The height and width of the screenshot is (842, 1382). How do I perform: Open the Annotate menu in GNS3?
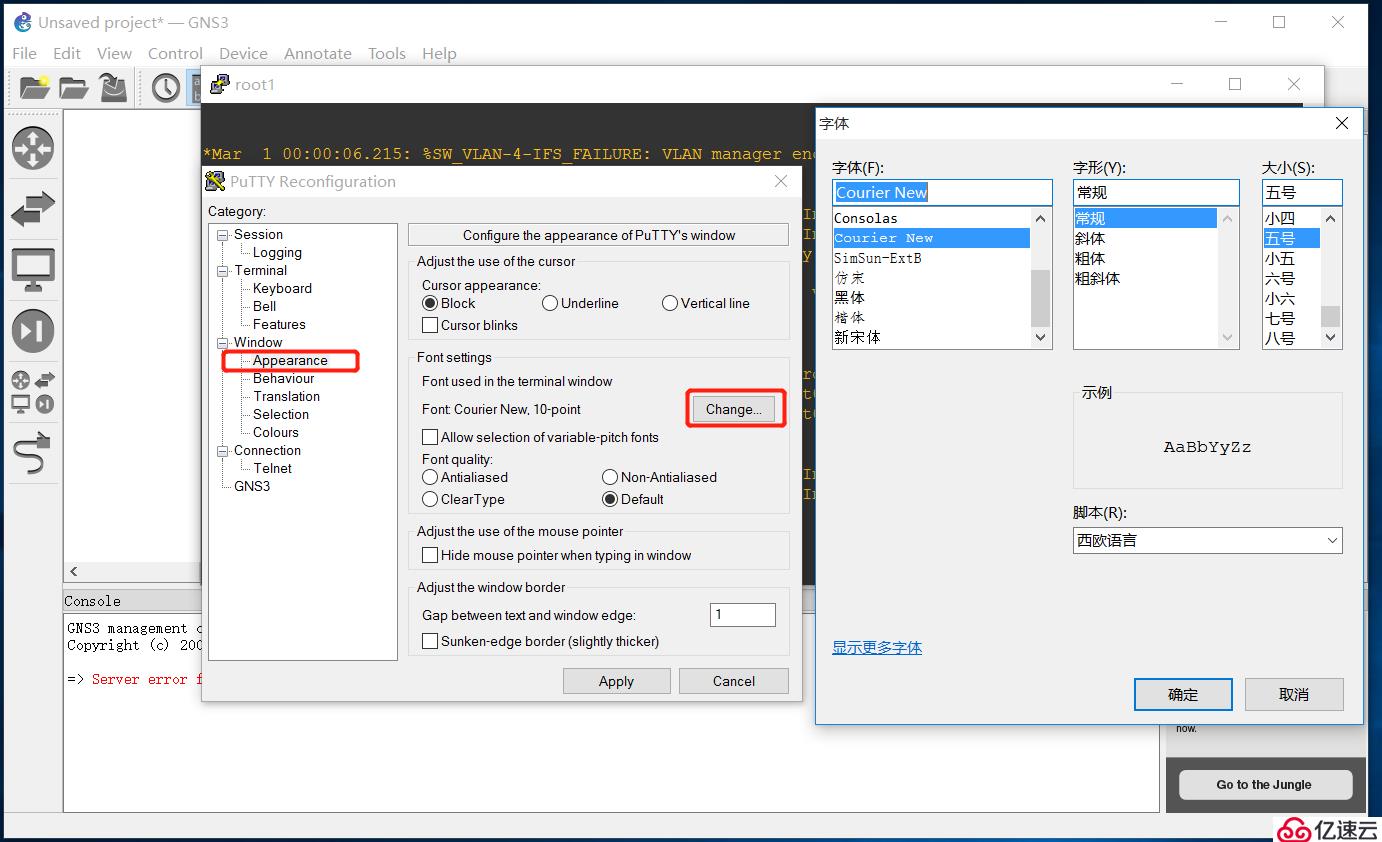click(317, 53)
